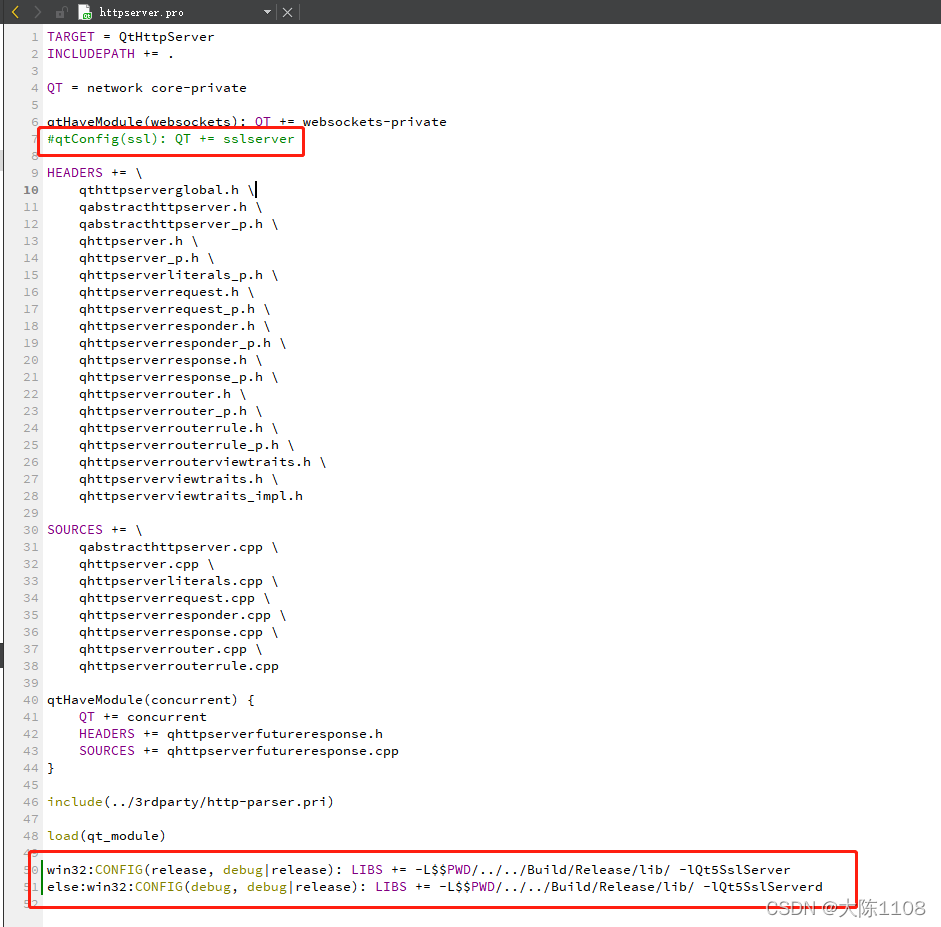The width and height of the screenshot is (941, 927).
Task: Open the document selector dropdown arrow
Action: pos(265,11)
